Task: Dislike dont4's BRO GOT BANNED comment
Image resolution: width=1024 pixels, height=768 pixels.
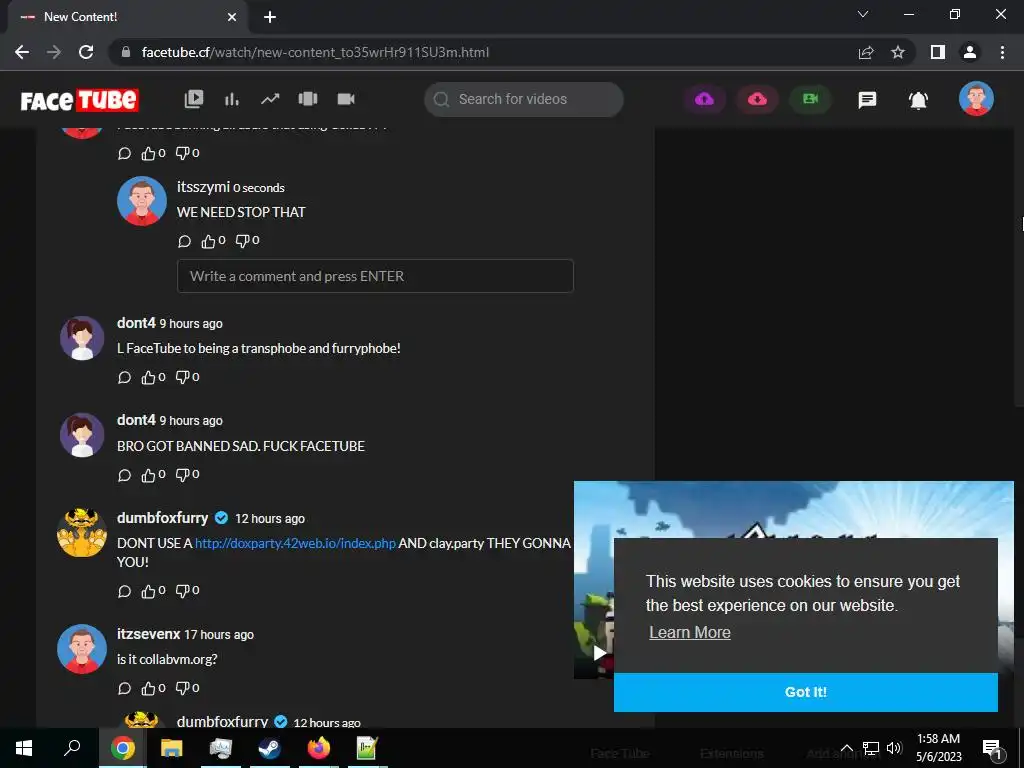Action: click(182, 475)
